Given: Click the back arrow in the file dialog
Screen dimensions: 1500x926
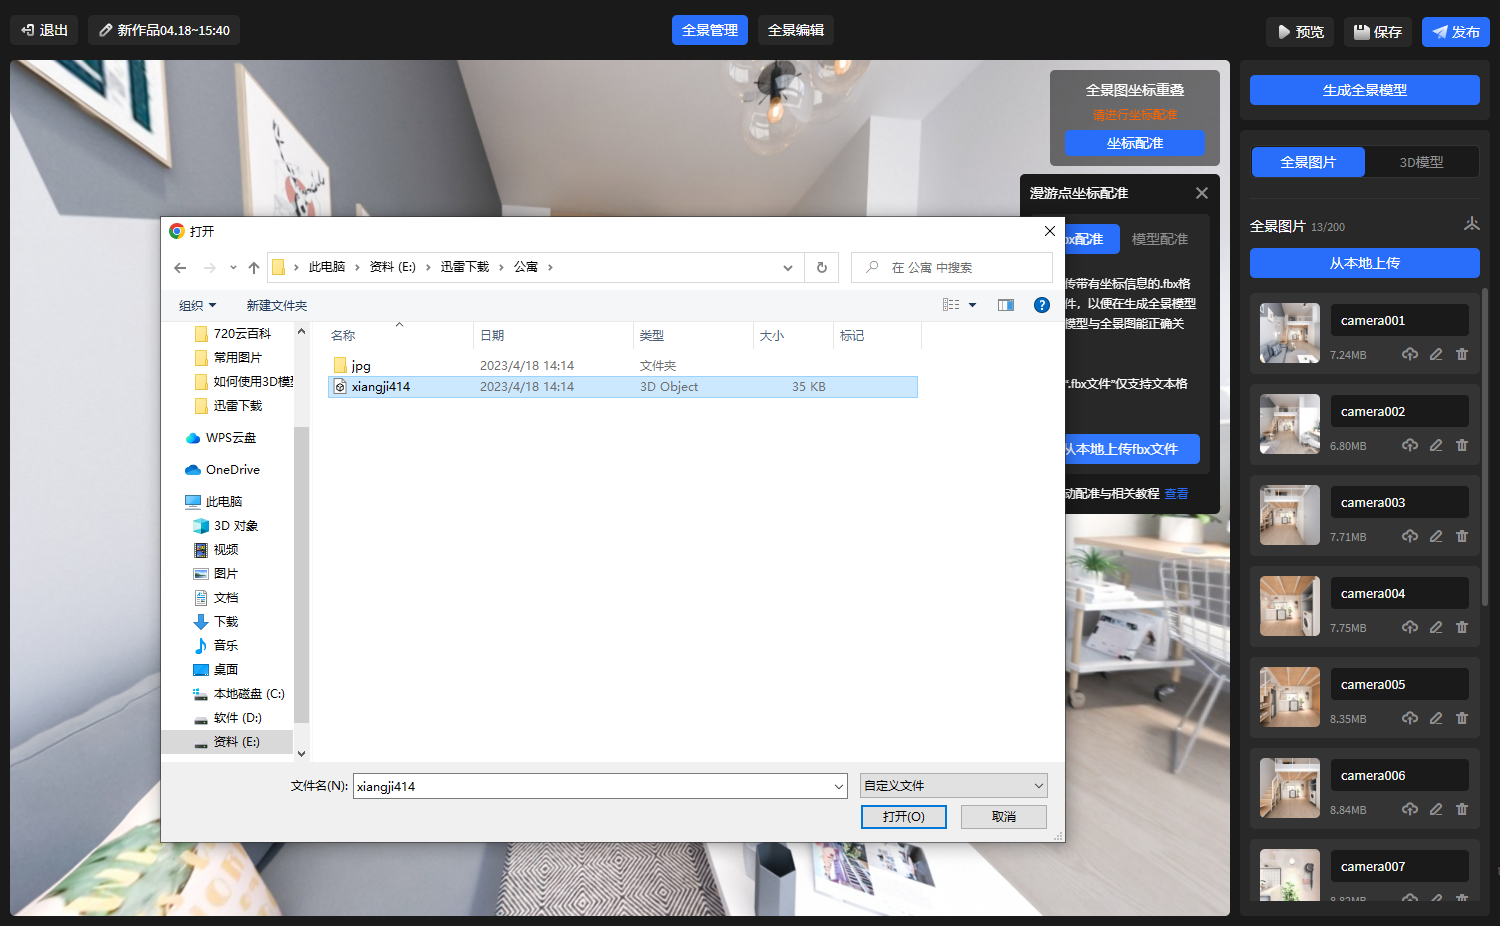Looking at the screenshot, I should point(180,268).
